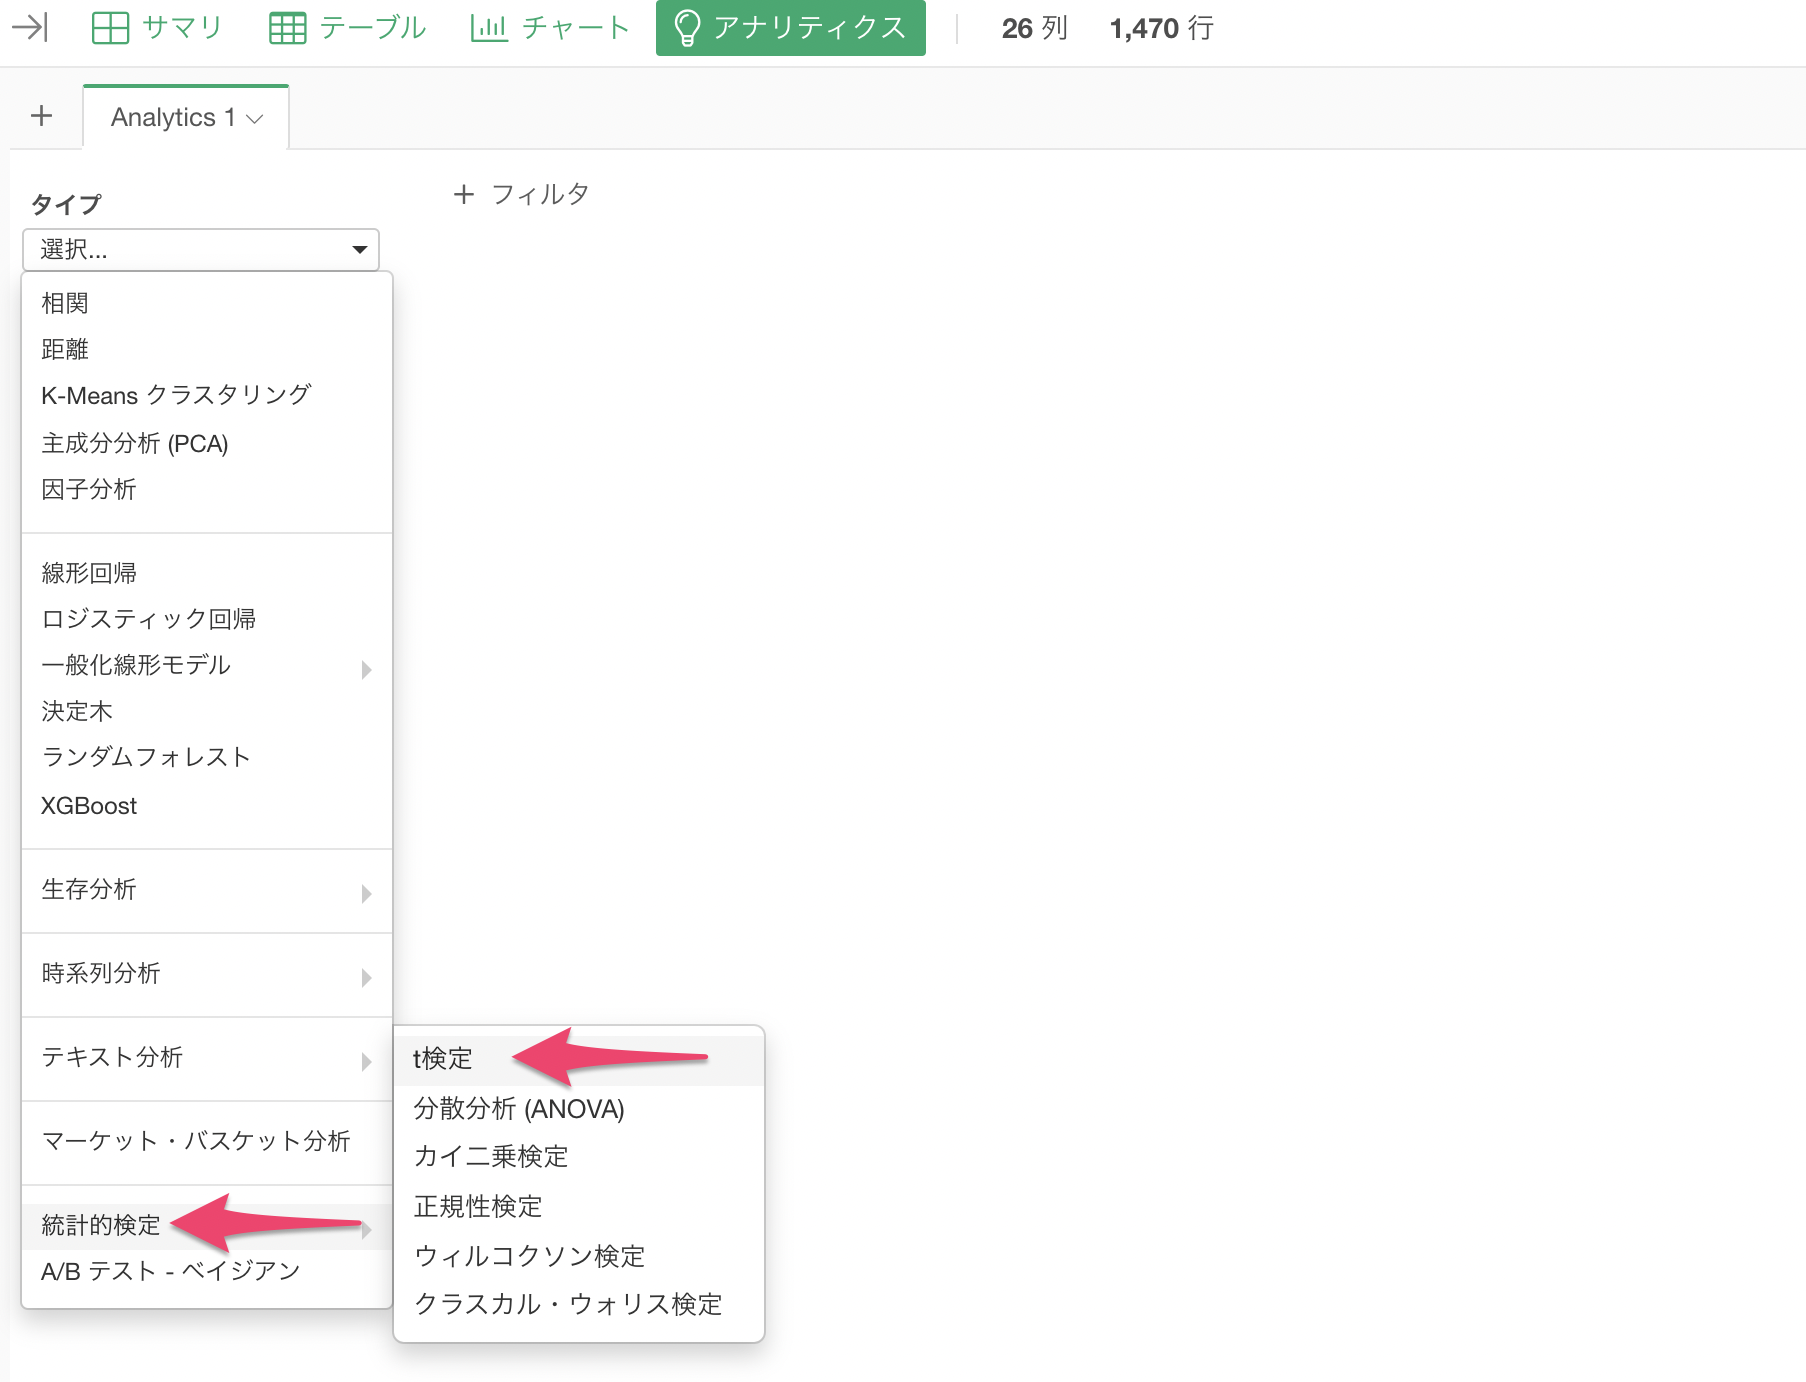The height and width of the screenshot is (1382, 1806).
Task: Choose カイ二乗検定
Action: (579, 1157)
